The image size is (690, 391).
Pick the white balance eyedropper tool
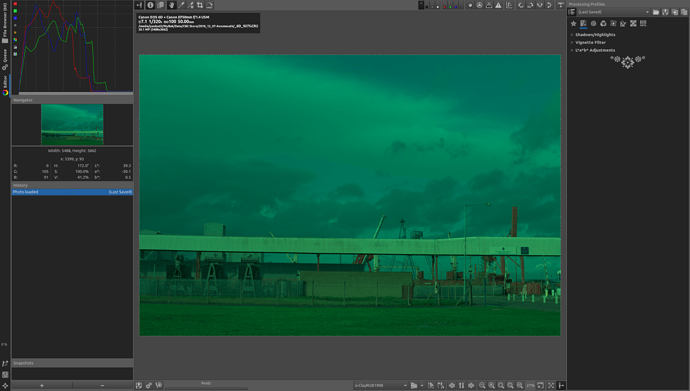point(181,5)
